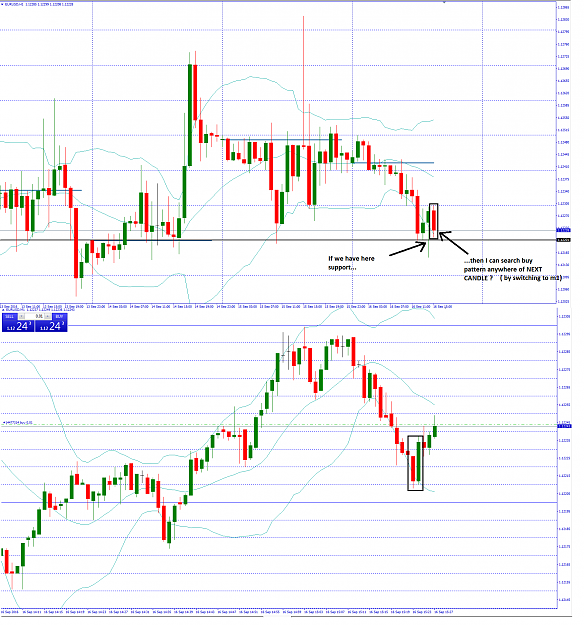Click the BUY one-click trading button
The width and height of the screenshot is (584, 625).
point(51,322)
